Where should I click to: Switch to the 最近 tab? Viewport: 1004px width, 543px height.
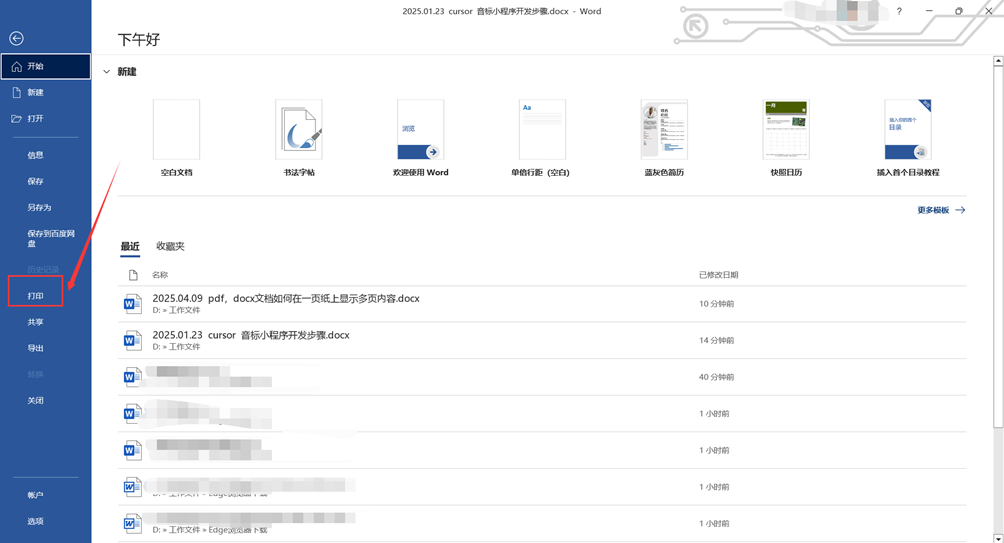[130, 247]
